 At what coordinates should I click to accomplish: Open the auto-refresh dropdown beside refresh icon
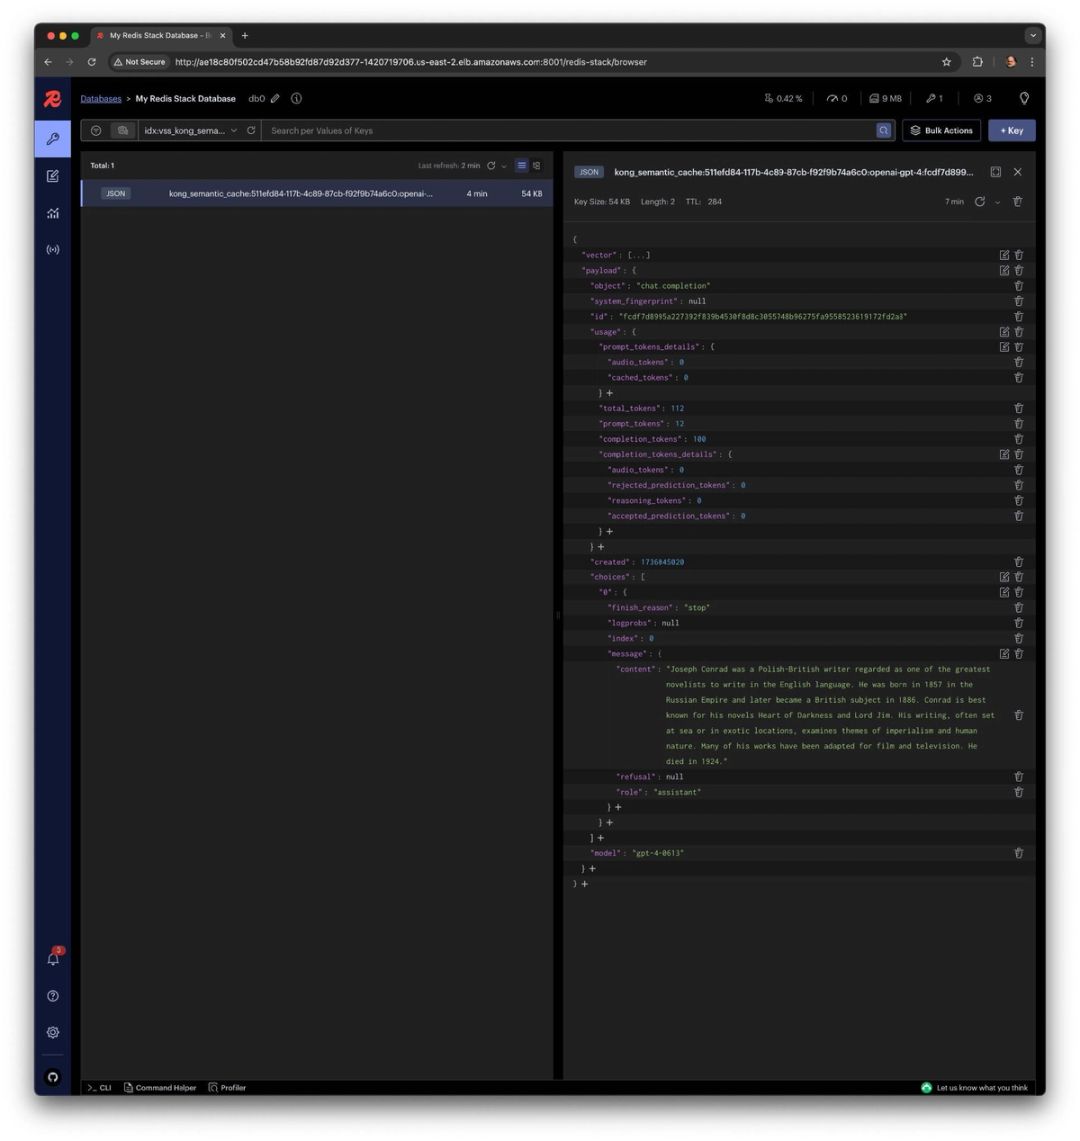tap(504, 166)
